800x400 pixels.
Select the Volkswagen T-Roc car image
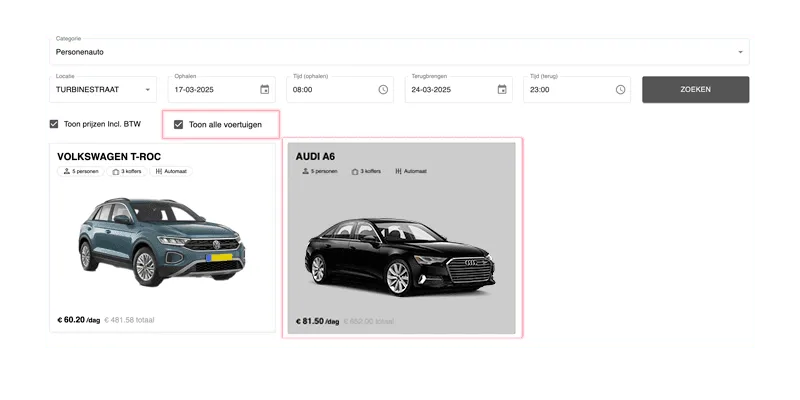[162, 241]
